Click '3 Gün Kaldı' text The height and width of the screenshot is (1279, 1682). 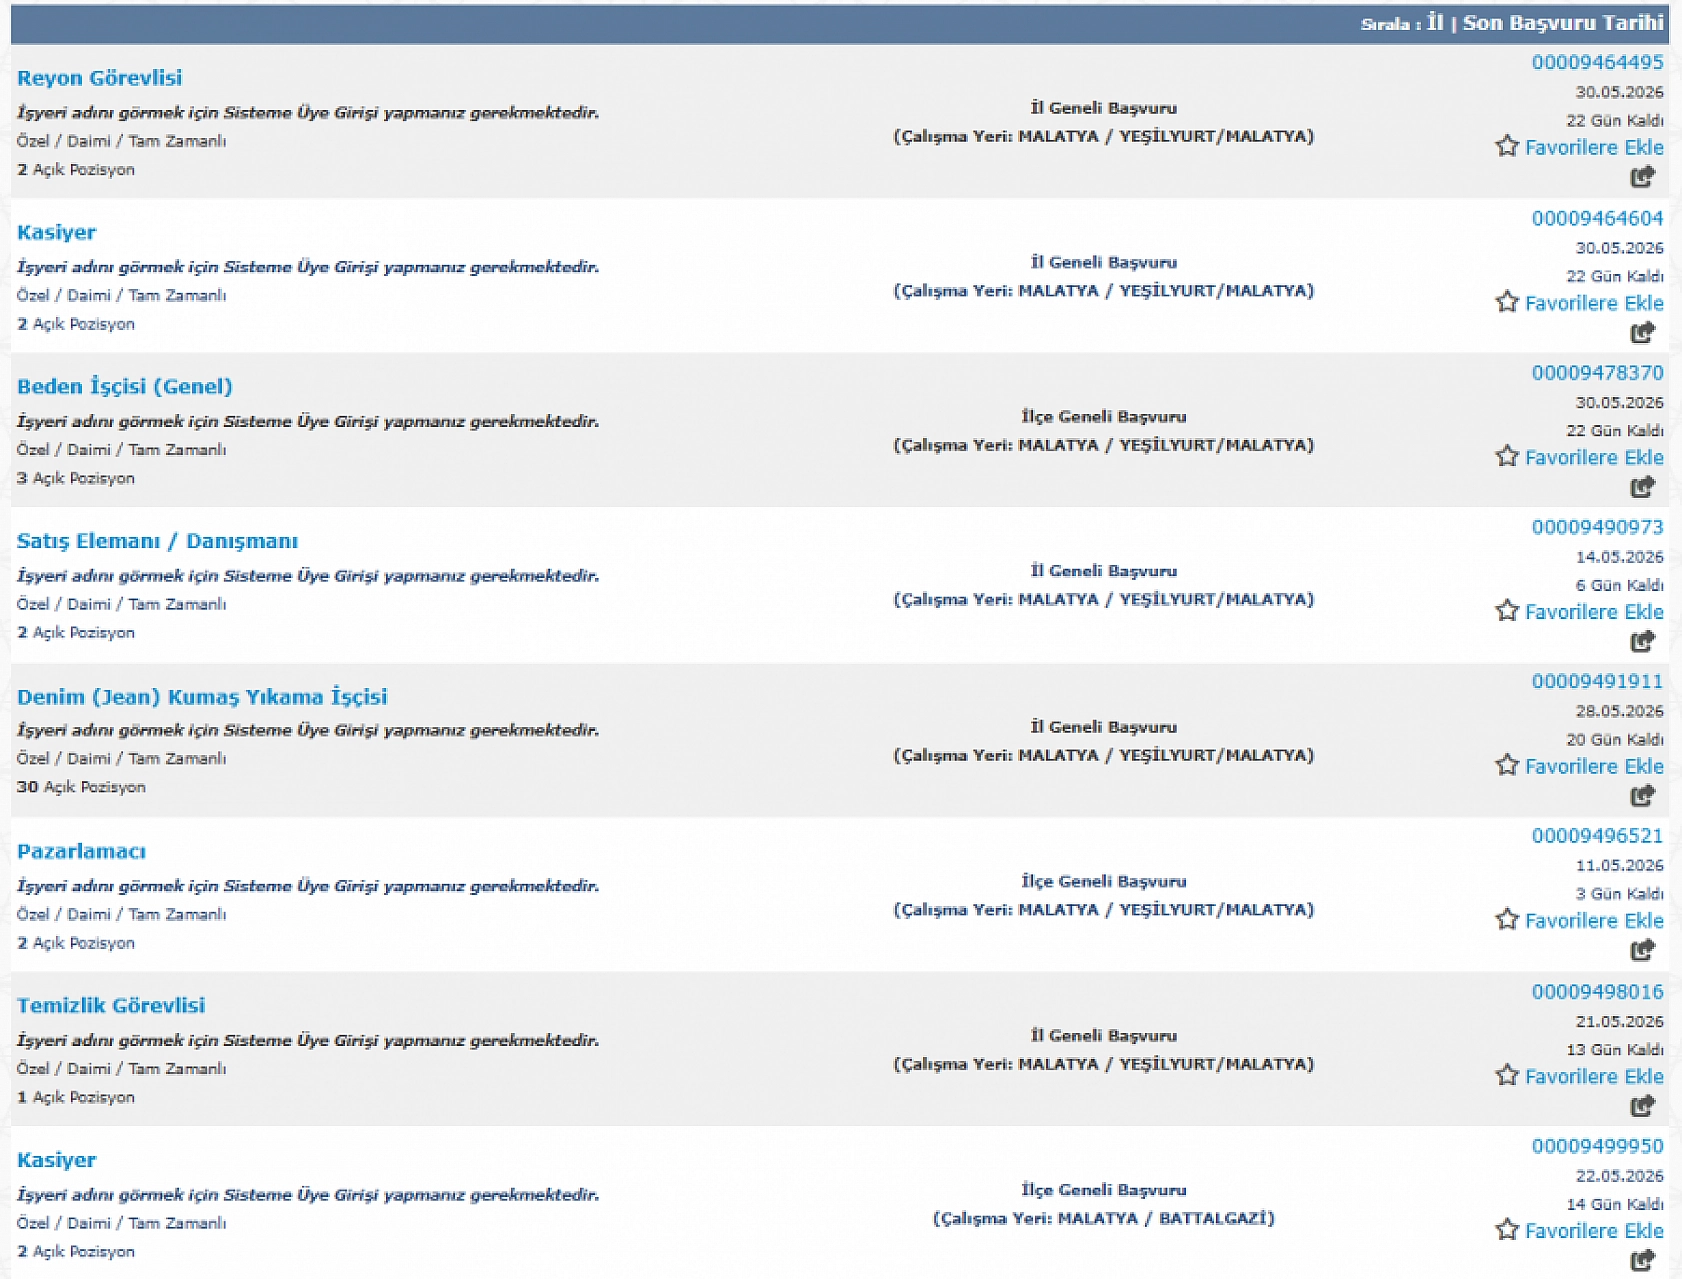click(x=1620, y=893)
